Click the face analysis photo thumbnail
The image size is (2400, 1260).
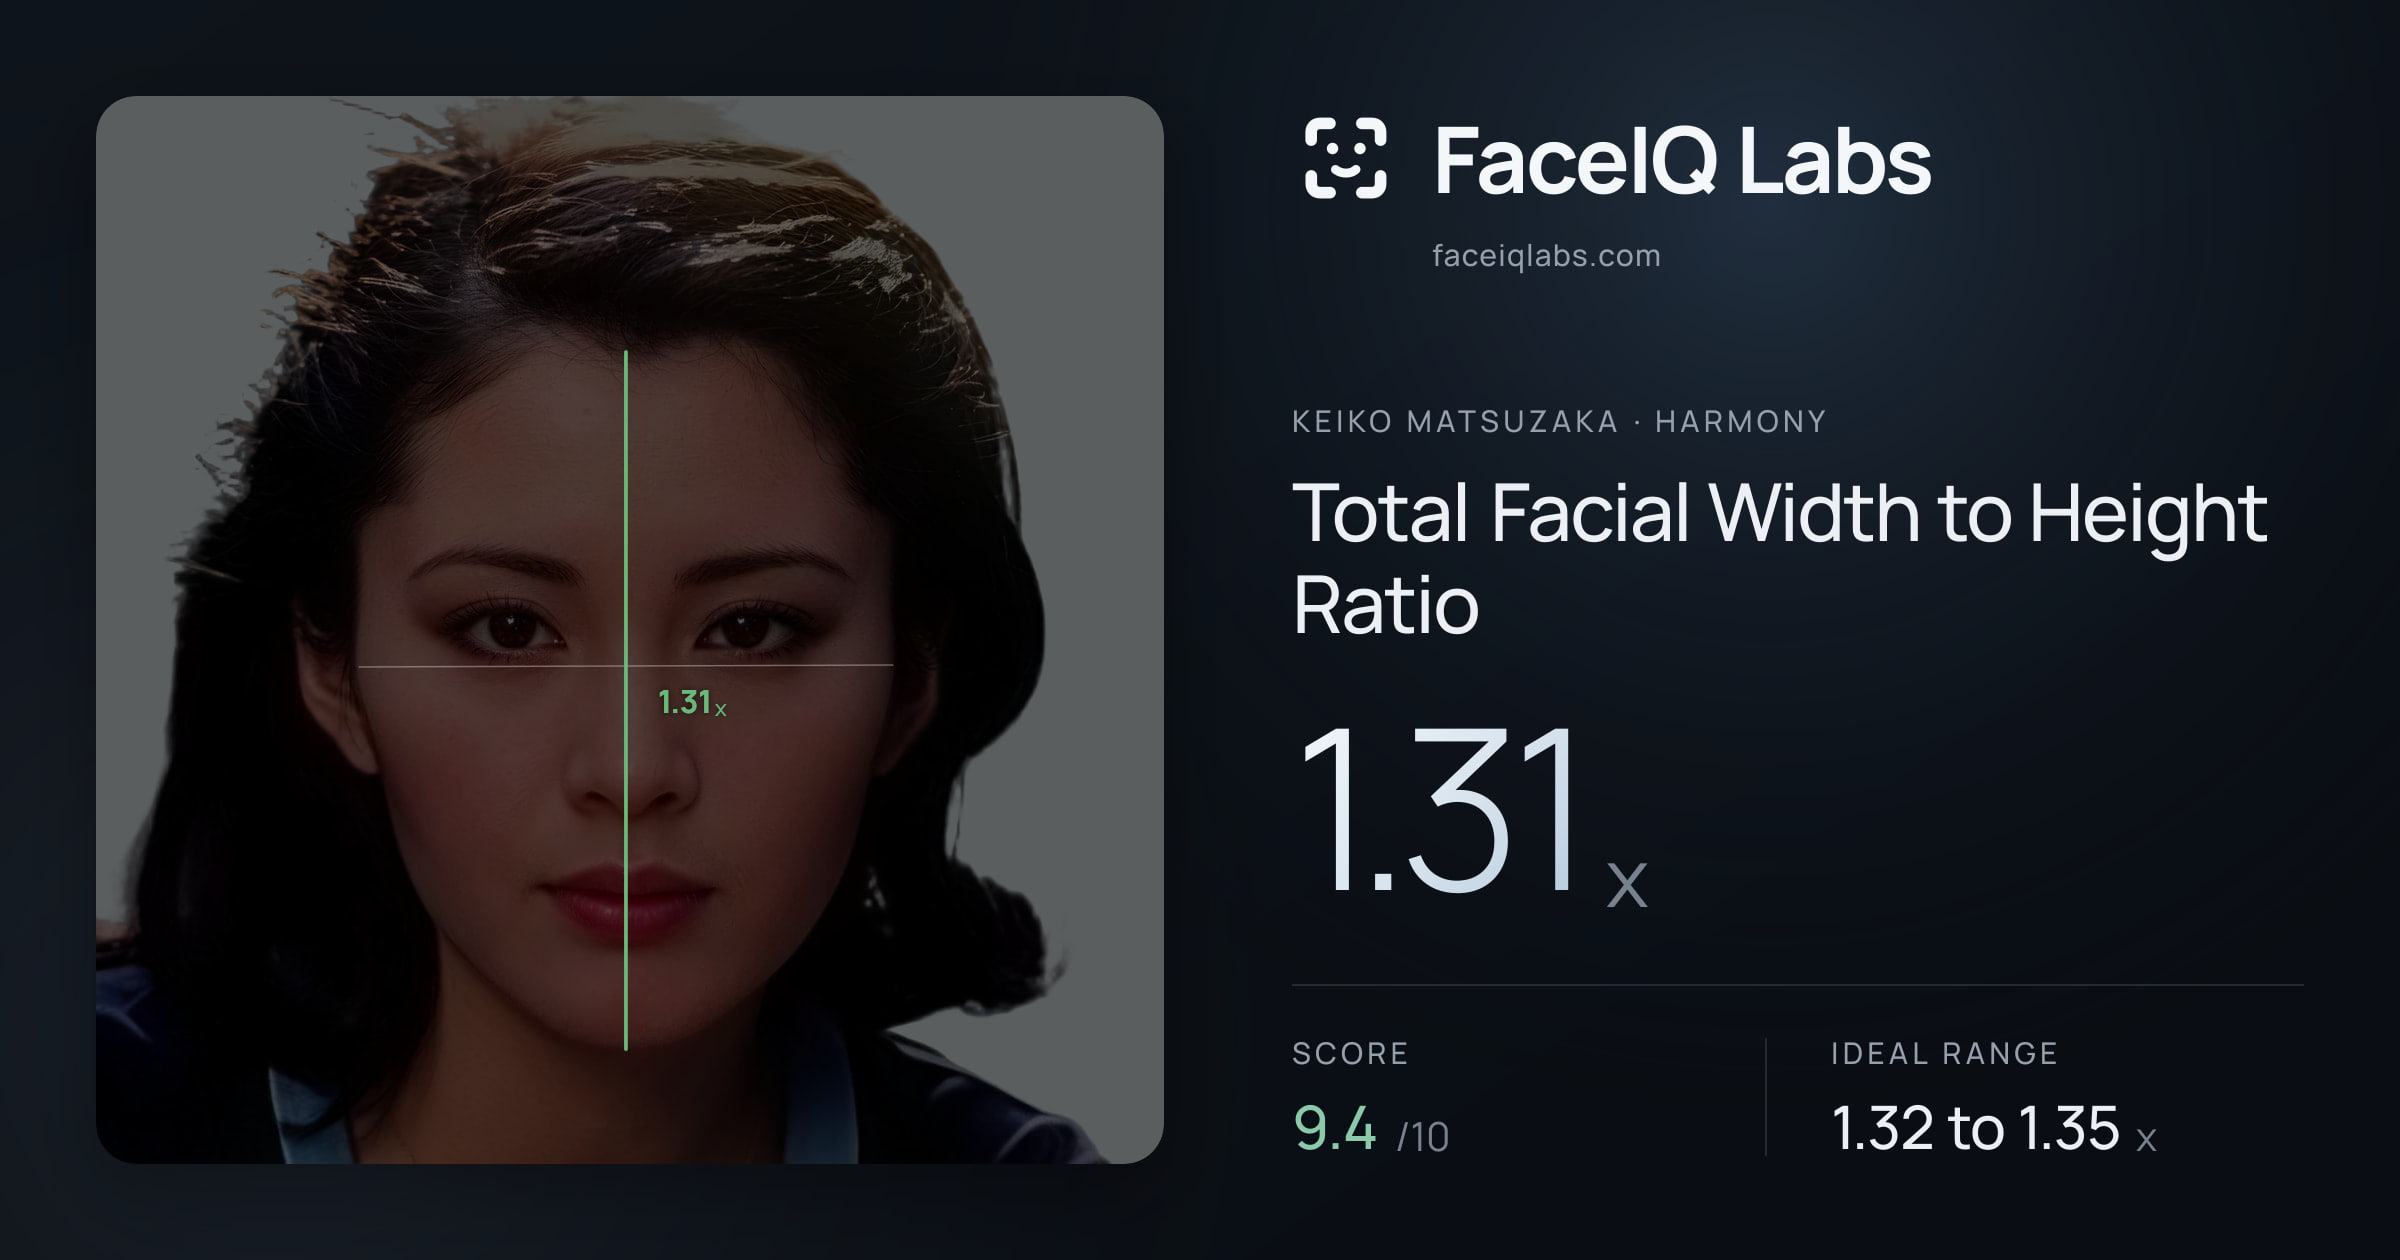pyautogui.click(x=630, y=630)
